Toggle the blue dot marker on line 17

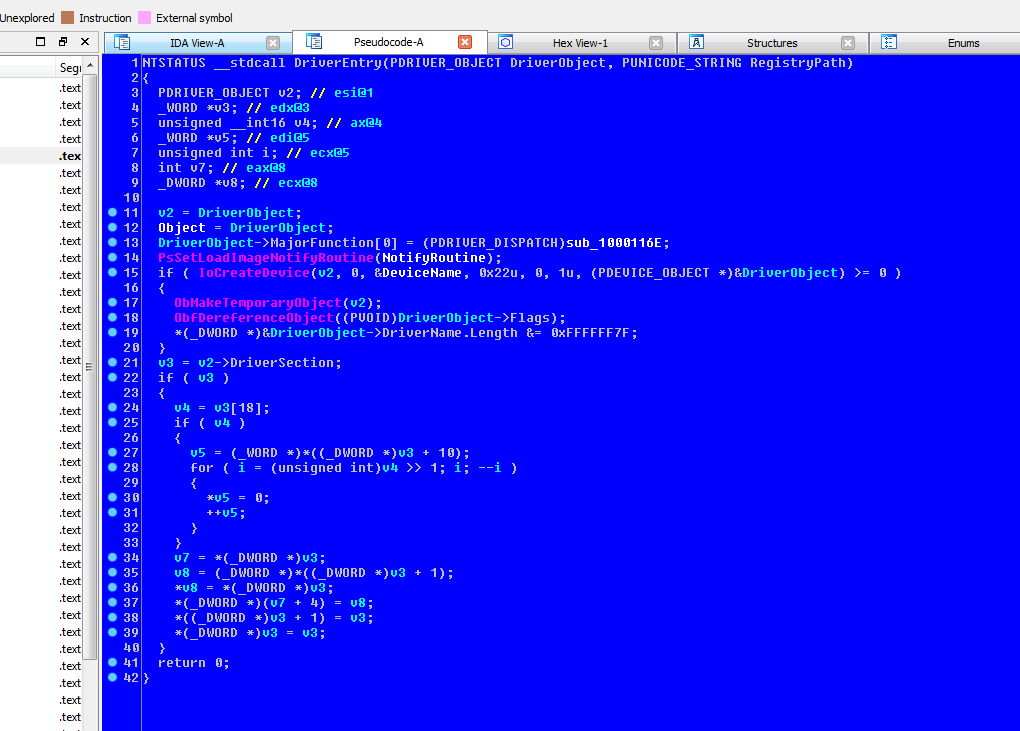point(110,302)
